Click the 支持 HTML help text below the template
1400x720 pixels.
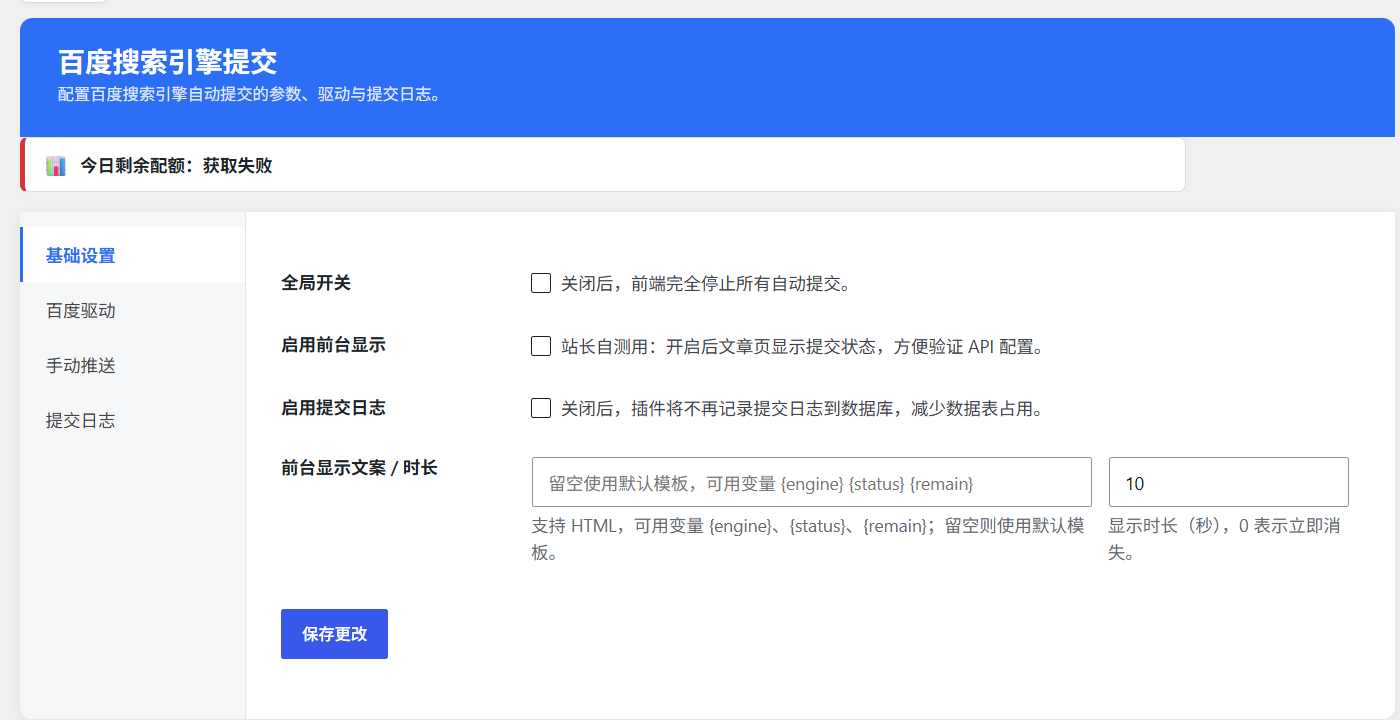[808, 539]
